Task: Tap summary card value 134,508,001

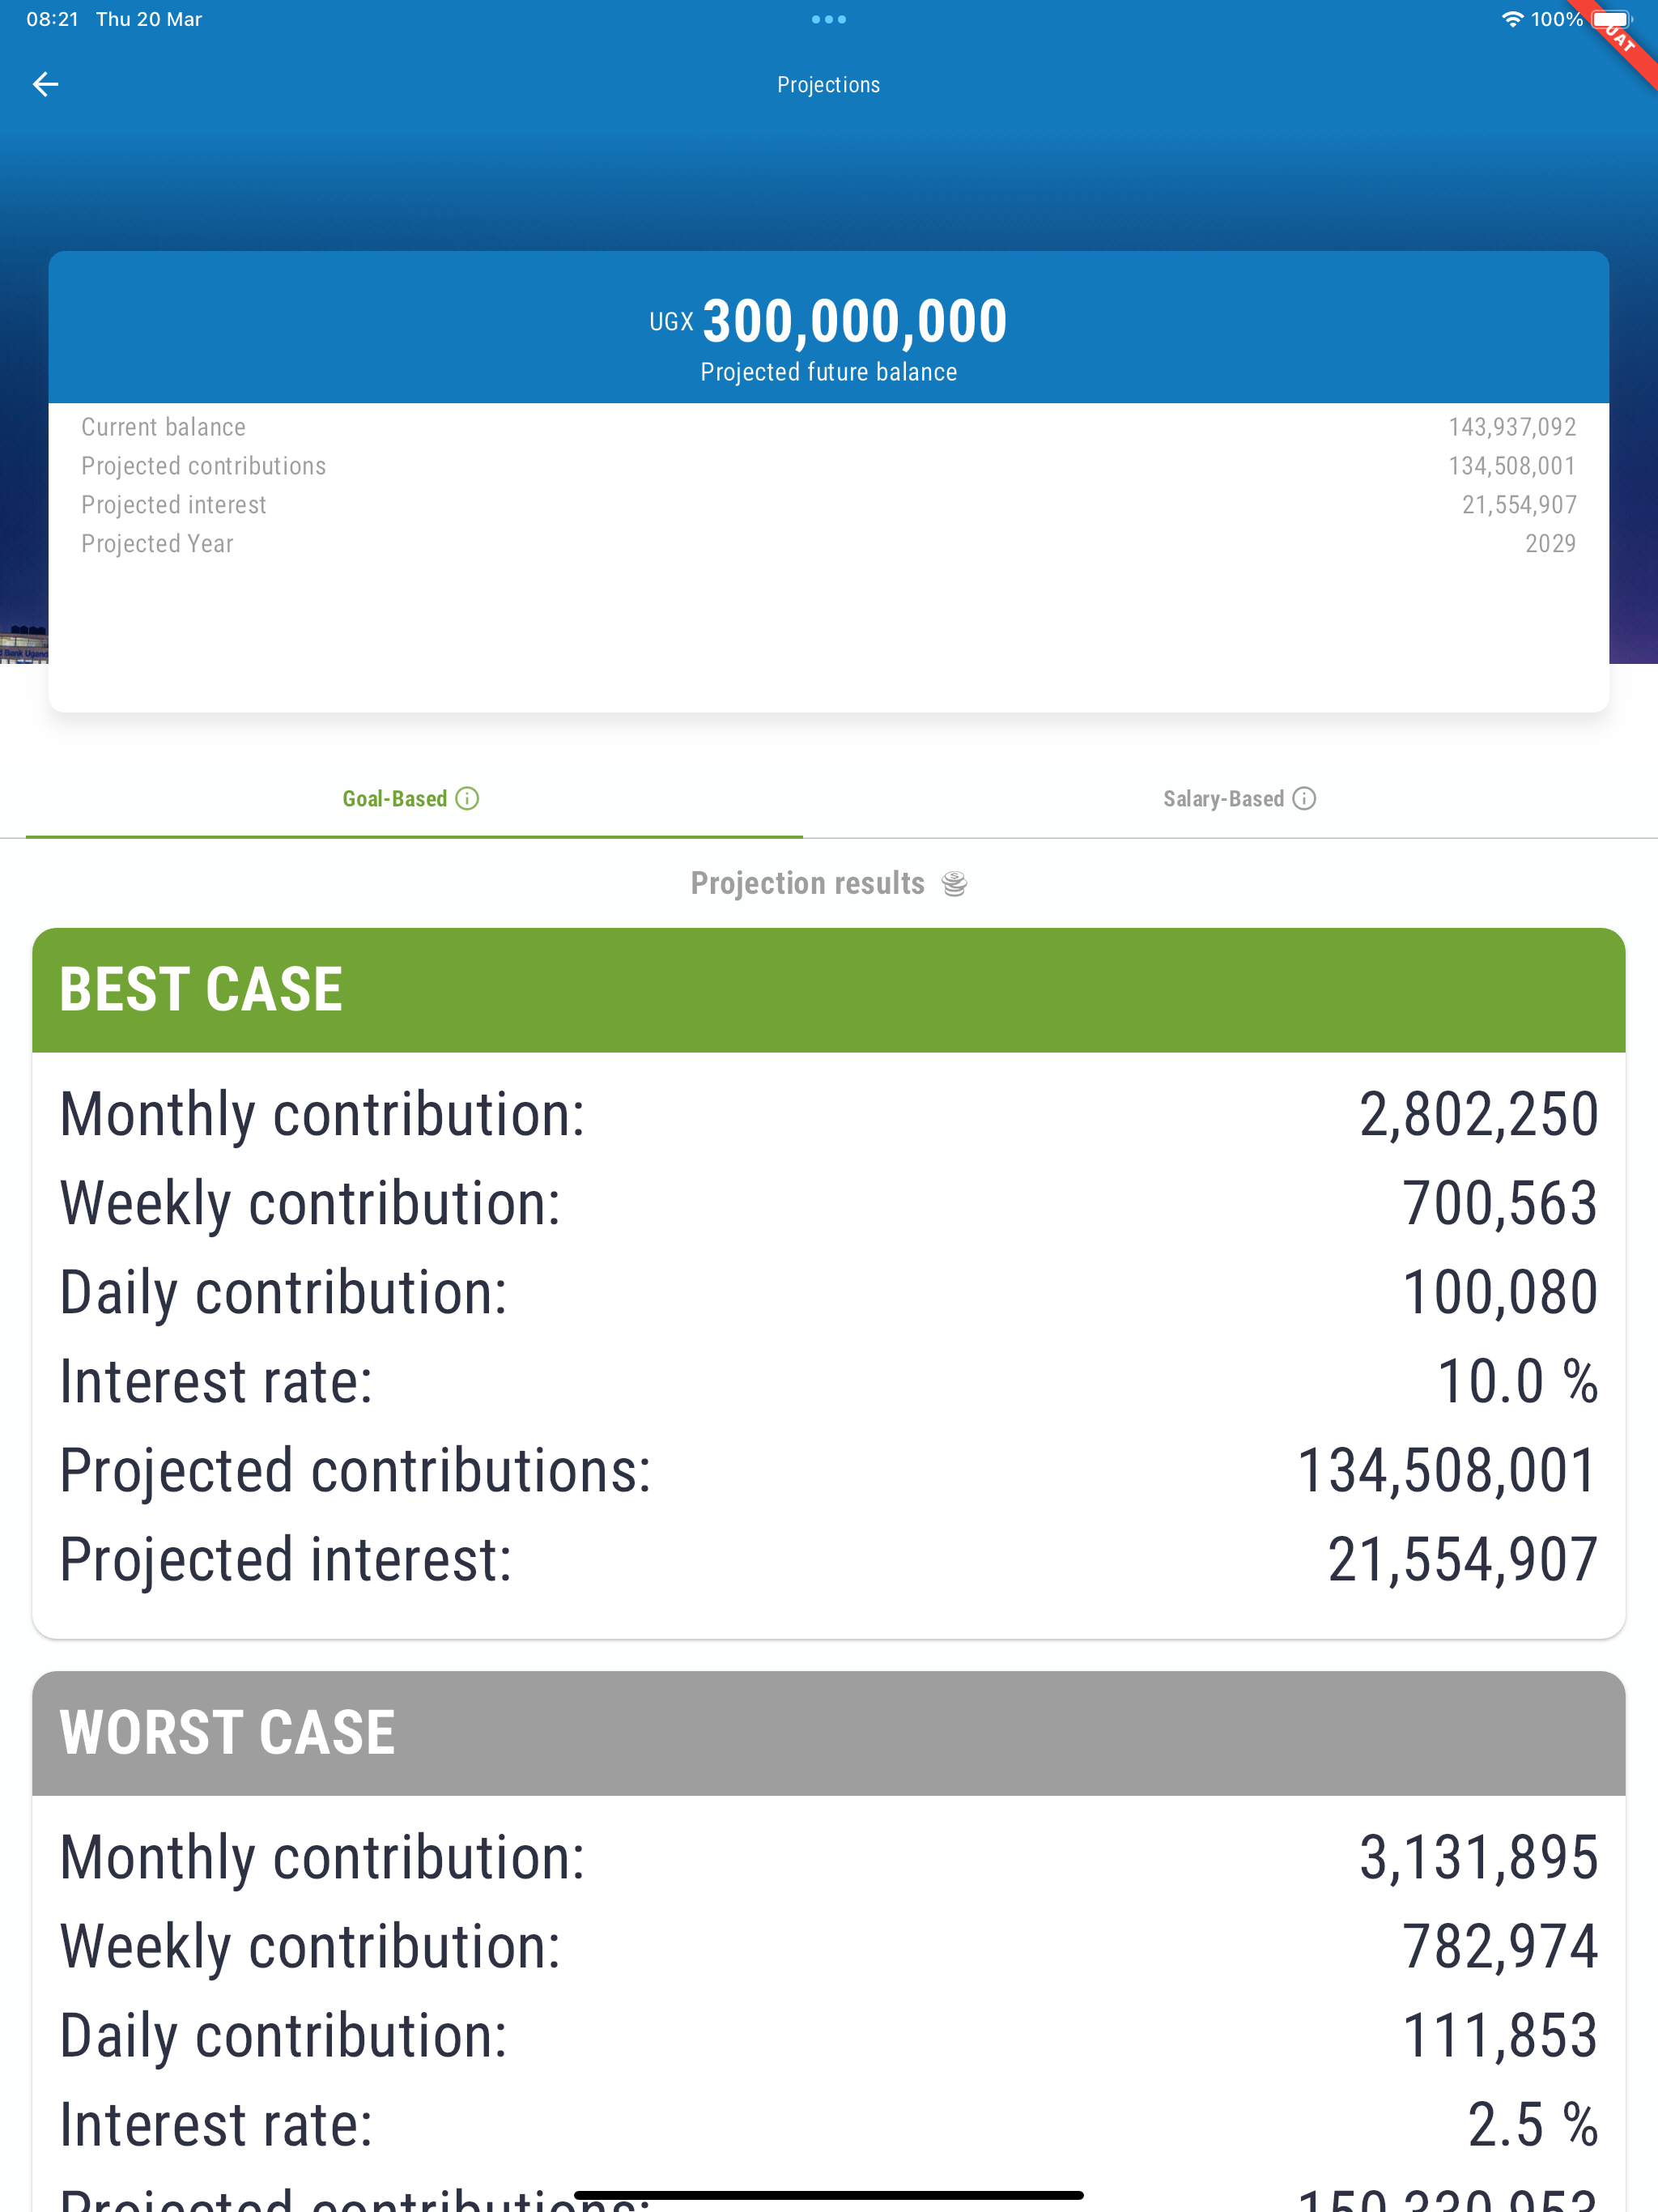Action: pyautogui.click(x=1512, y=466)
